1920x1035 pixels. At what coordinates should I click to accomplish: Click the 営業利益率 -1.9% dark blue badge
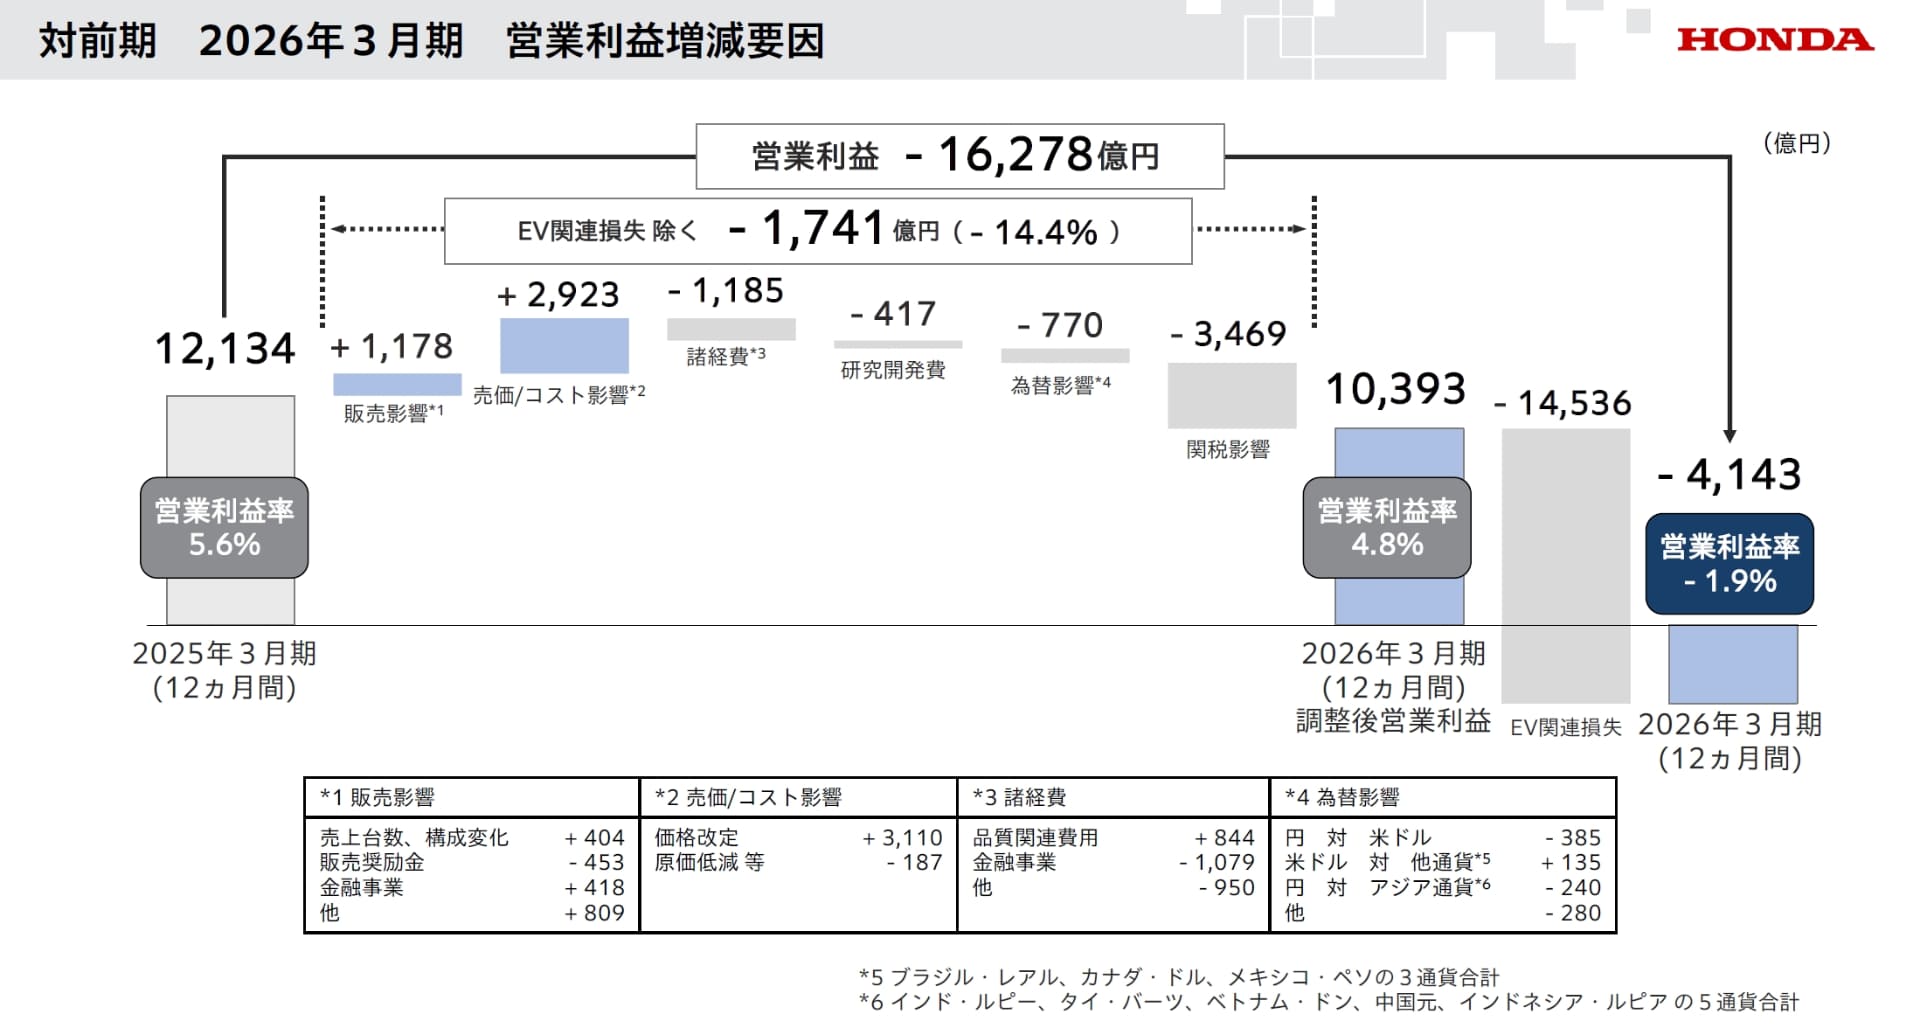(x=1730, y=564)
